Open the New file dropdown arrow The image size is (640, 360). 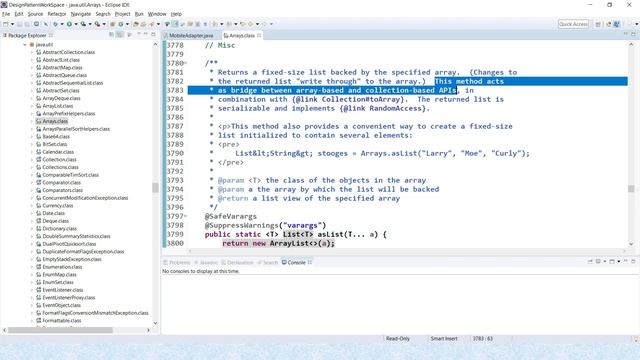point(12,24)
